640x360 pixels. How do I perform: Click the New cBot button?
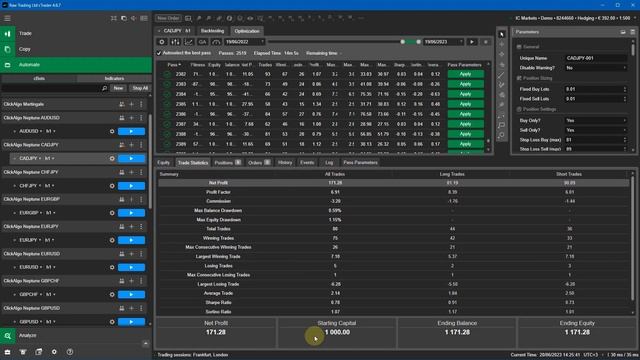click(118, 88)
